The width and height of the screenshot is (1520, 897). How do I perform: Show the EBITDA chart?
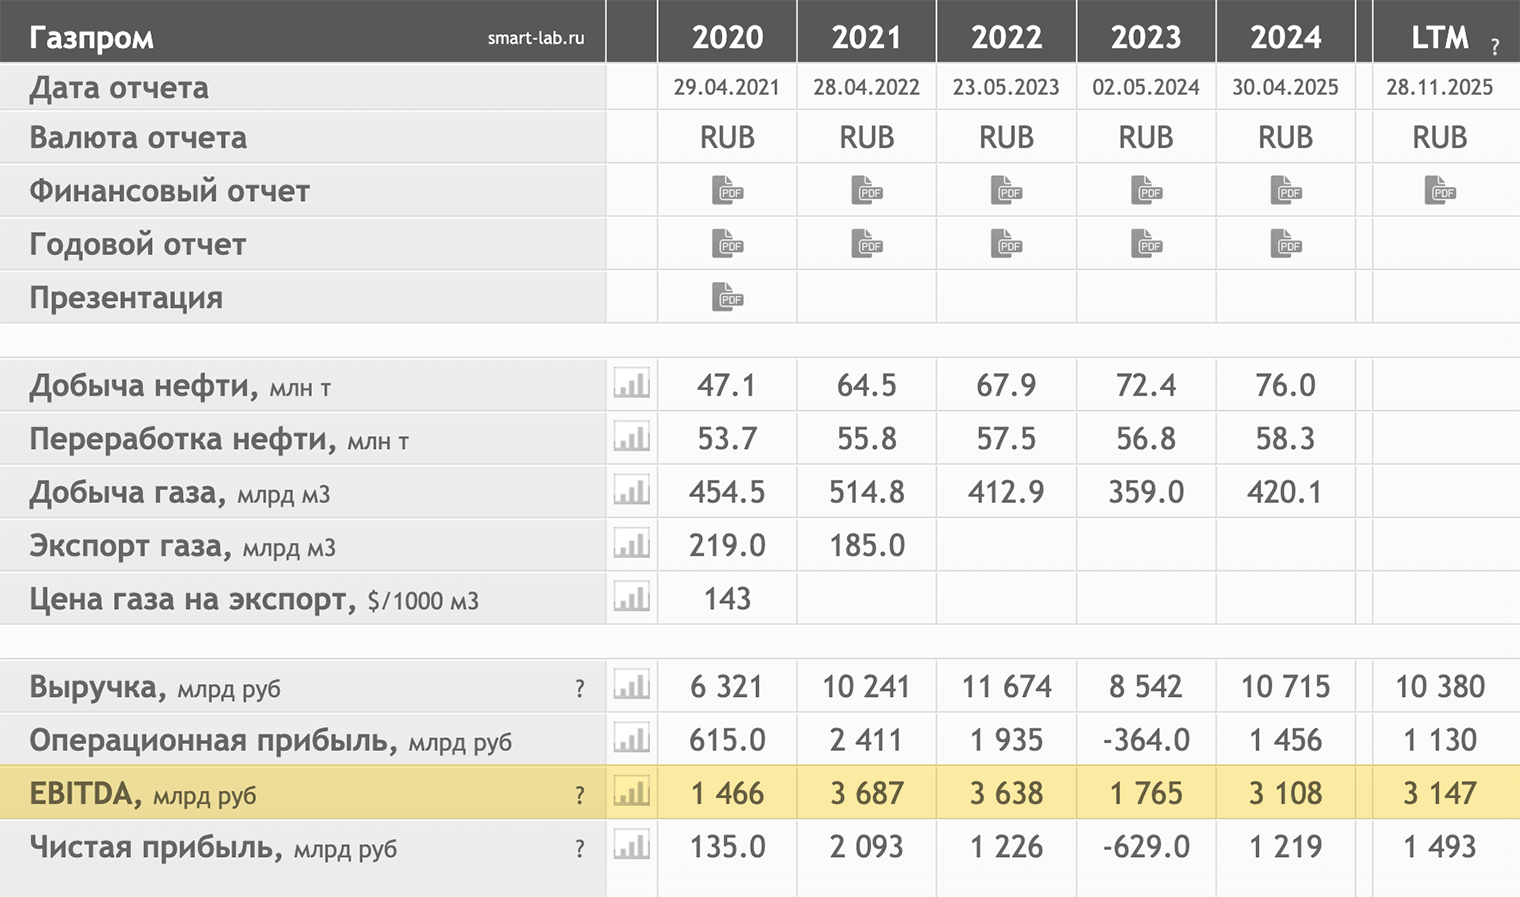[x=632, y=792]
